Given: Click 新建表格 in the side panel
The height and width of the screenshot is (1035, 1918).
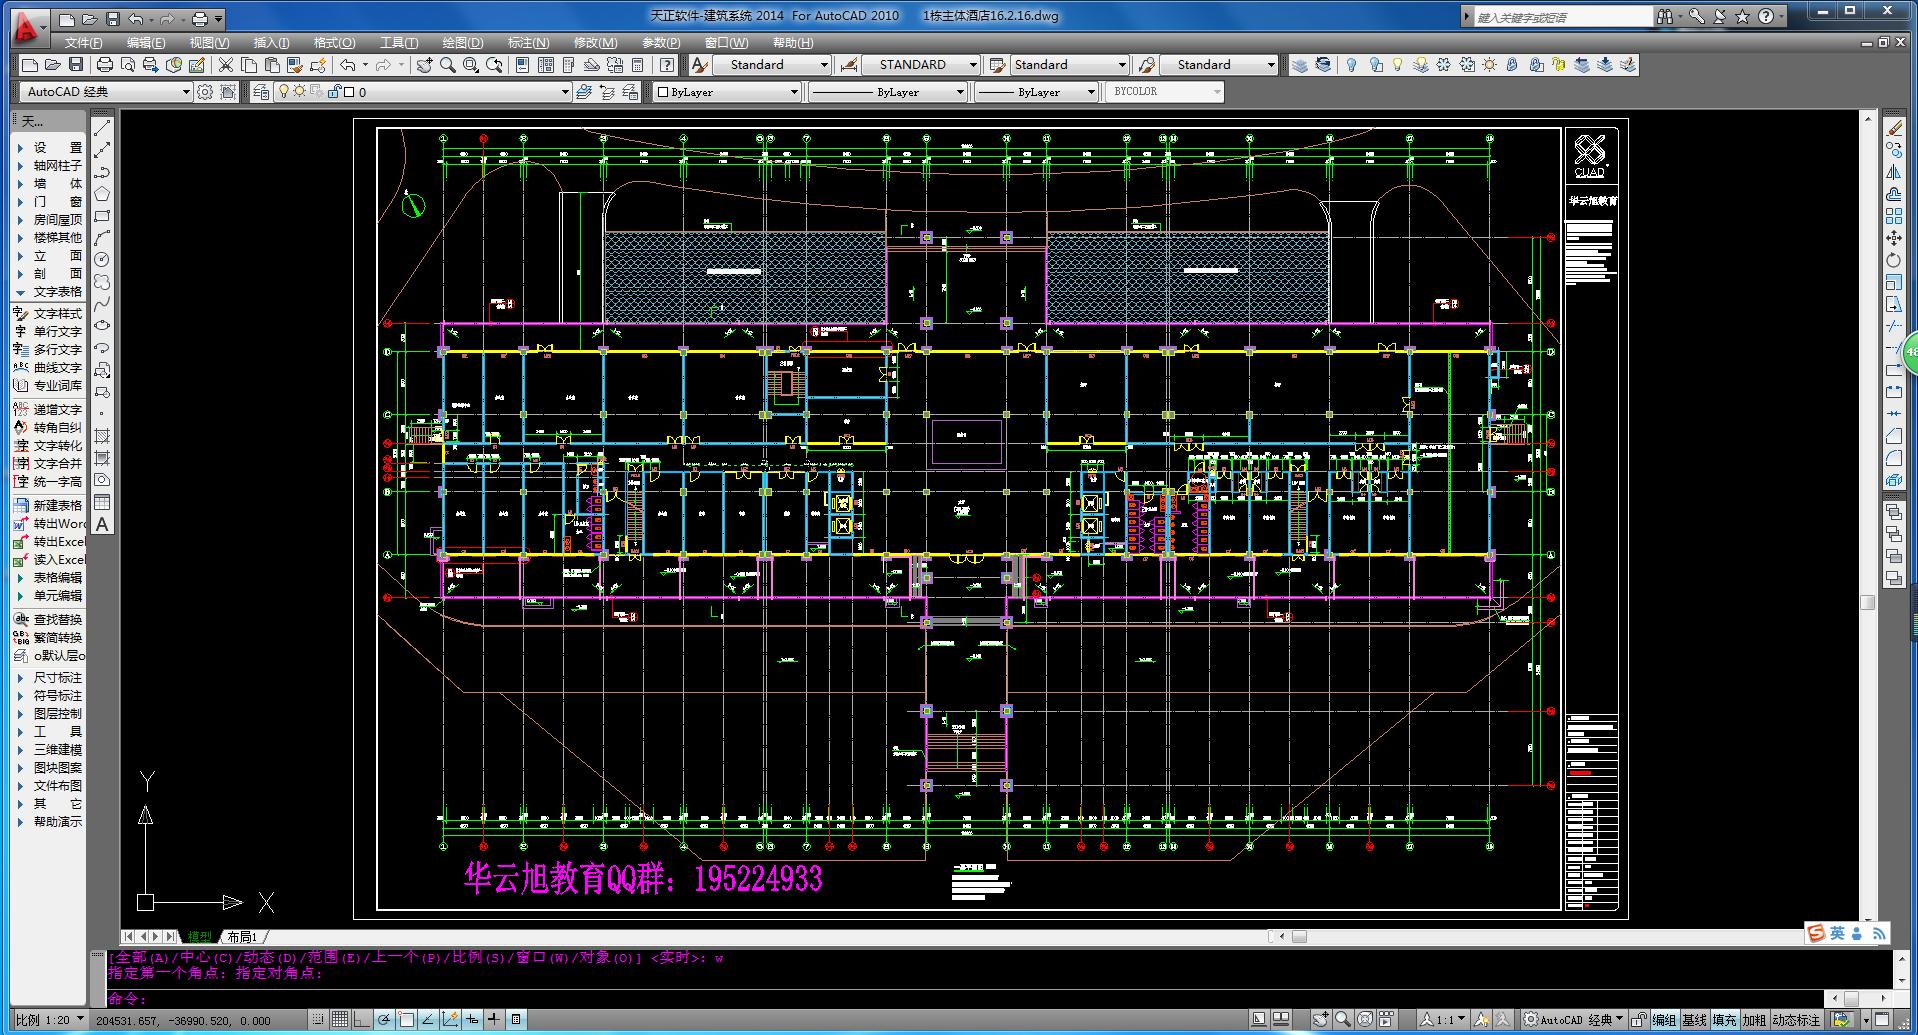Looking at the screenshot, I should [57, 506].
